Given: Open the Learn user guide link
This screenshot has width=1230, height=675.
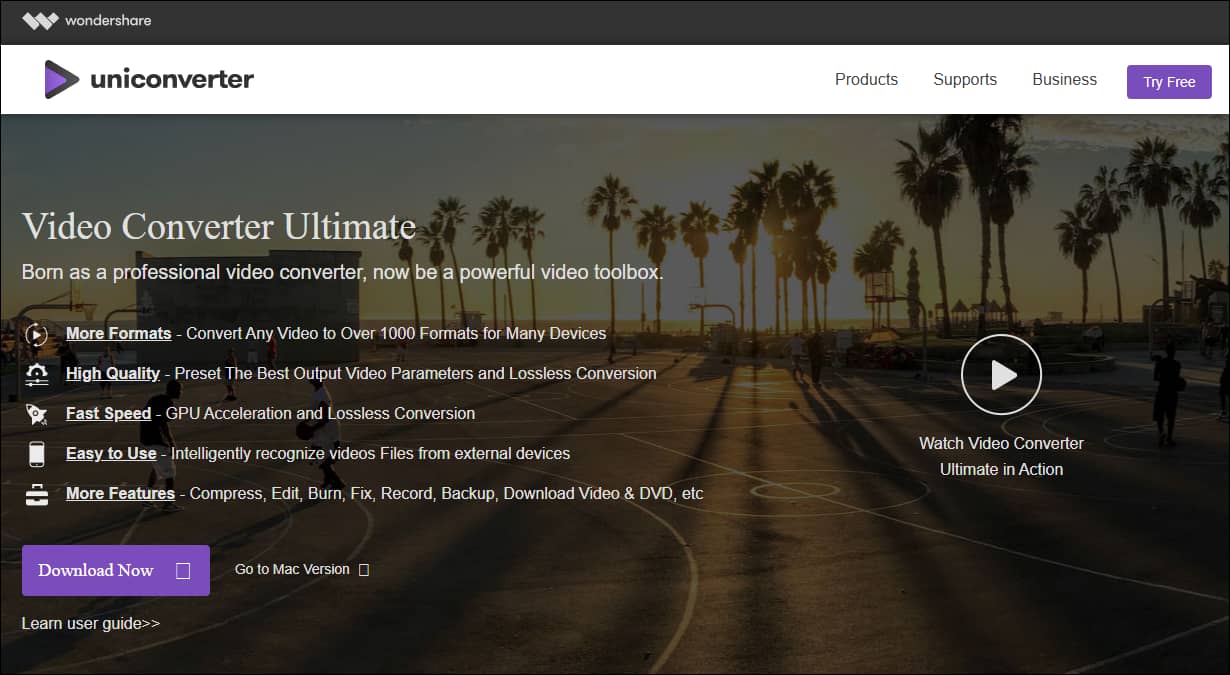Looking at the screenshot, I should (90, 623).
